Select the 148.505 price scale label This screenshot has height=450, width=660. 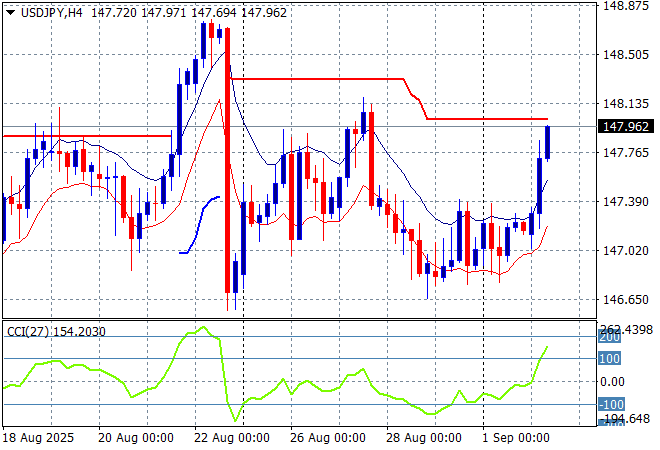pyautogui.click(x=626, y=55)
